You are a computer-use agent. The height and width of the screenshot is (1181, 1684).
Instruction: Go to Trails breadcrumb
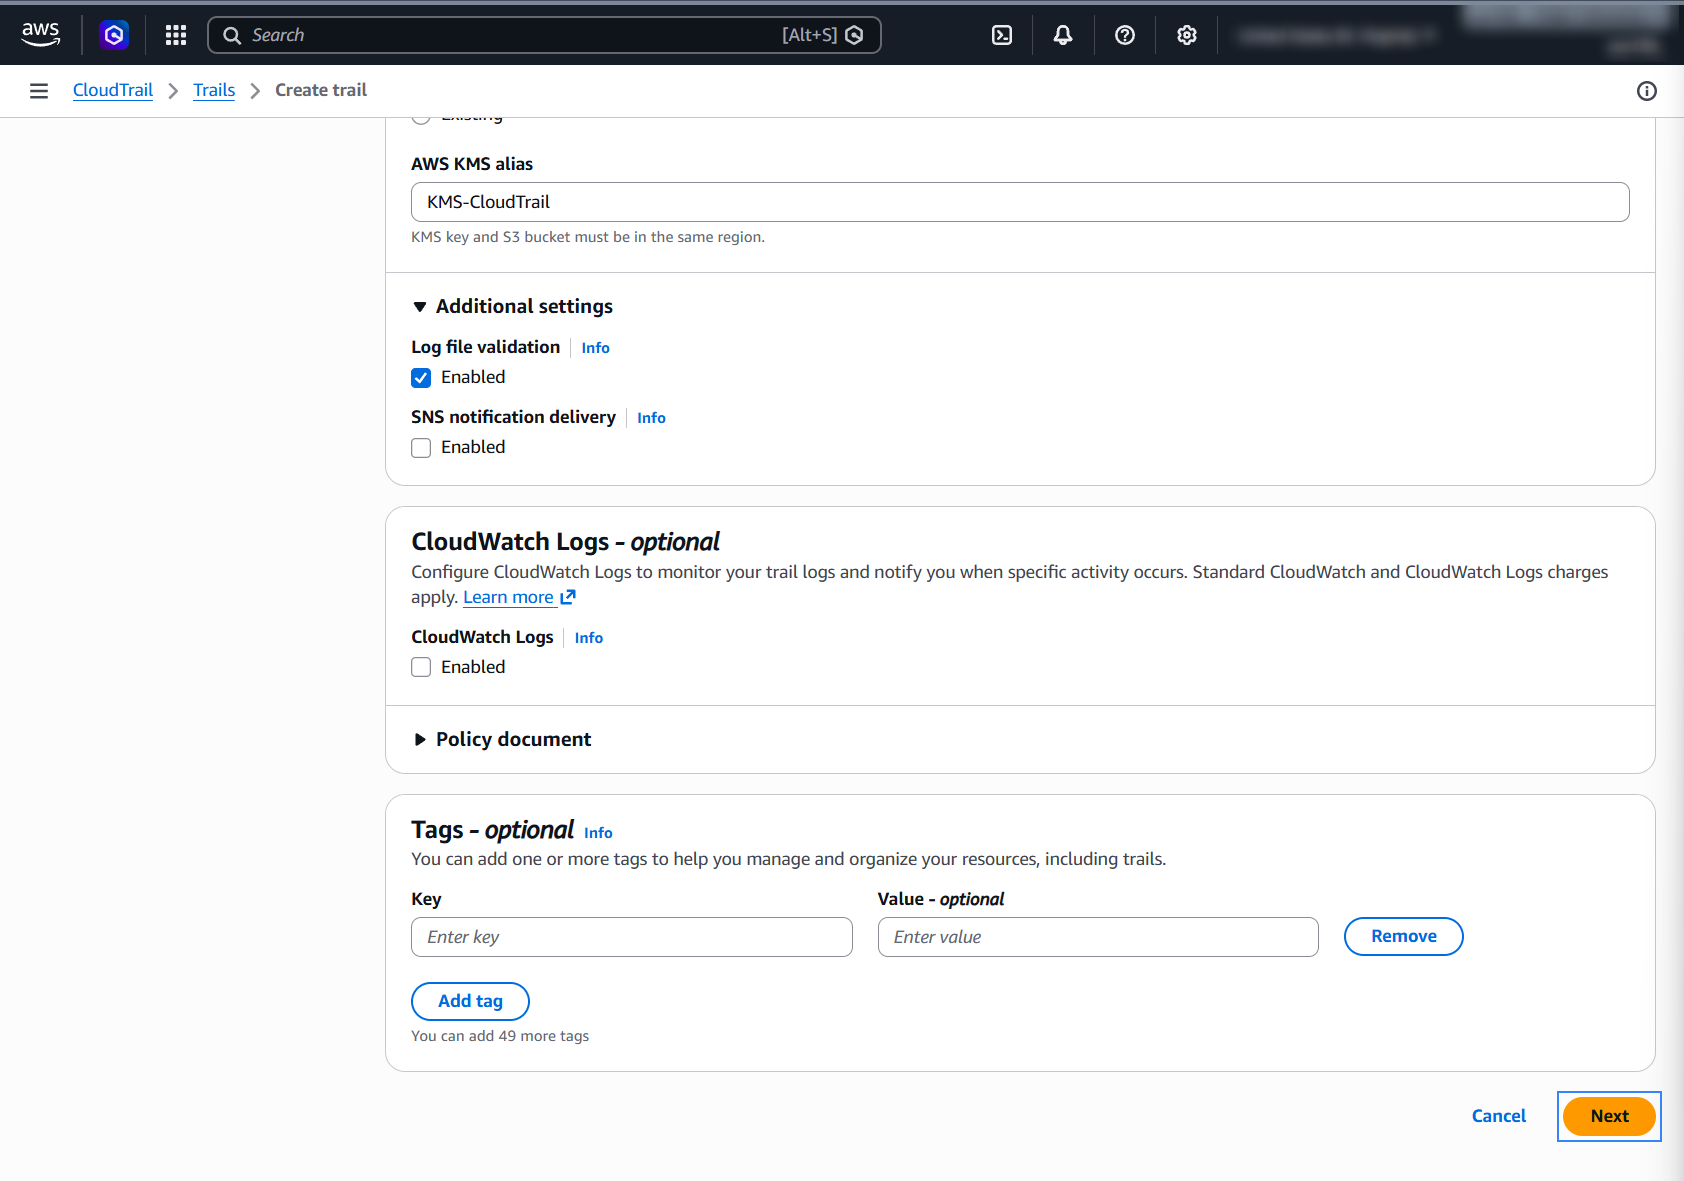click(x=214, y=90)
